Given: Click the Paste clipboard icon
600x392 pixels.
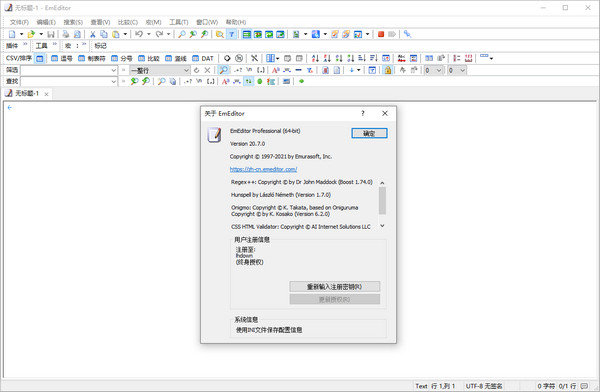Looking at the screenshot, I should [116, 34].
